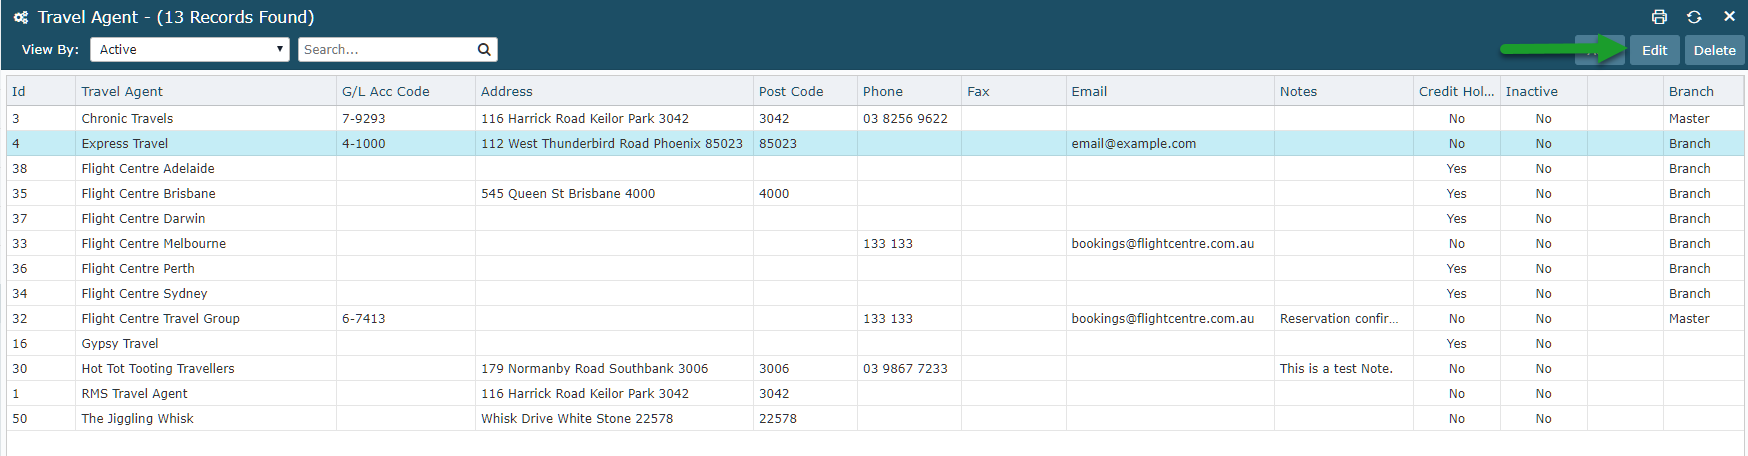The image size is (1748, 456).
Task: Click Master branch in Chronic Travels row
Action: tap(1689, 118)
